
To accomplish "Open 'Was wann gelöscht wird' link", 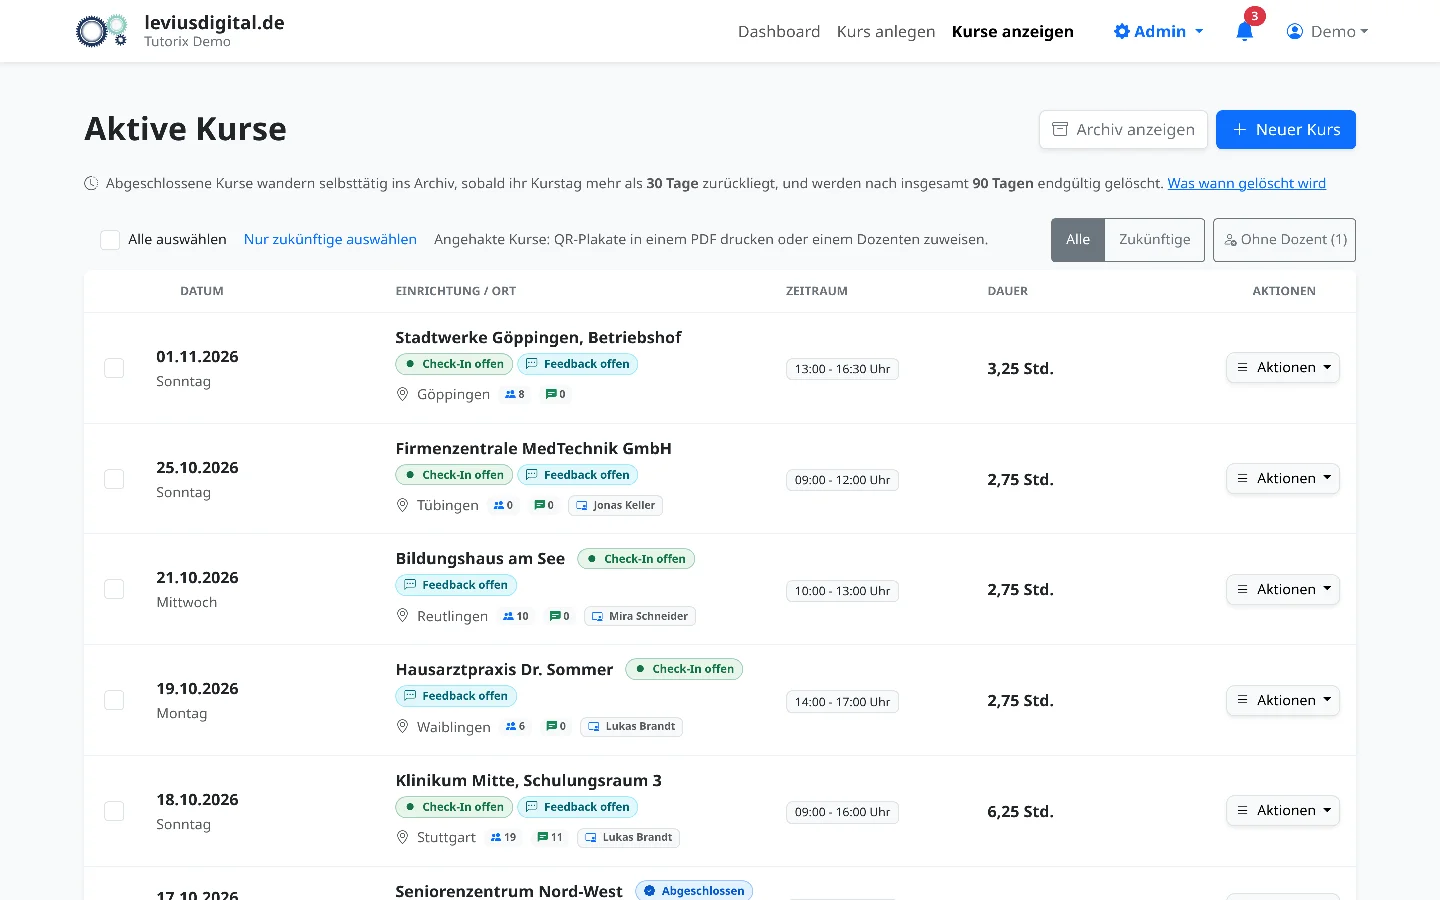I will (1247, 183).
